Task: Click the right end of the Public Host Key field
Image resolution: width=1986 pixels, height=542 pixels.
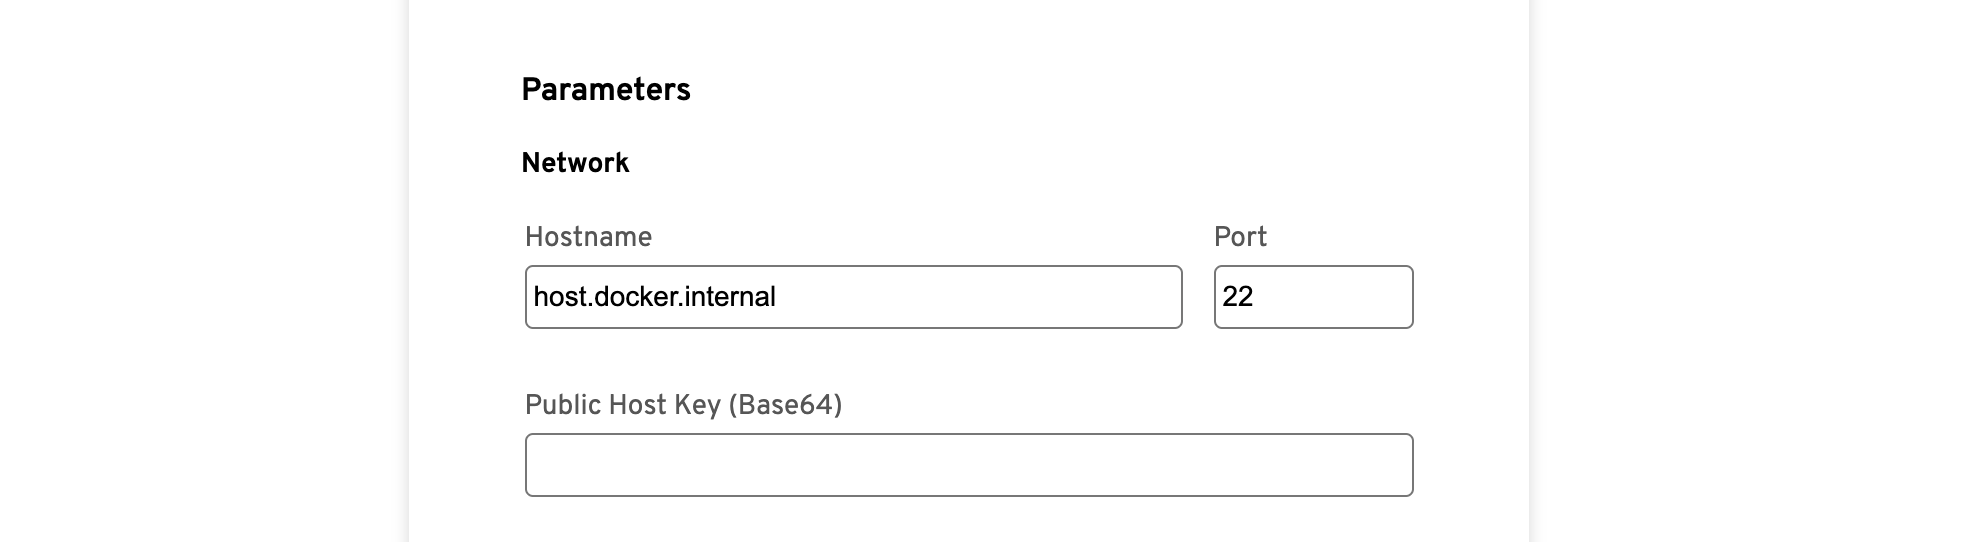Action: coord(1390,465)
